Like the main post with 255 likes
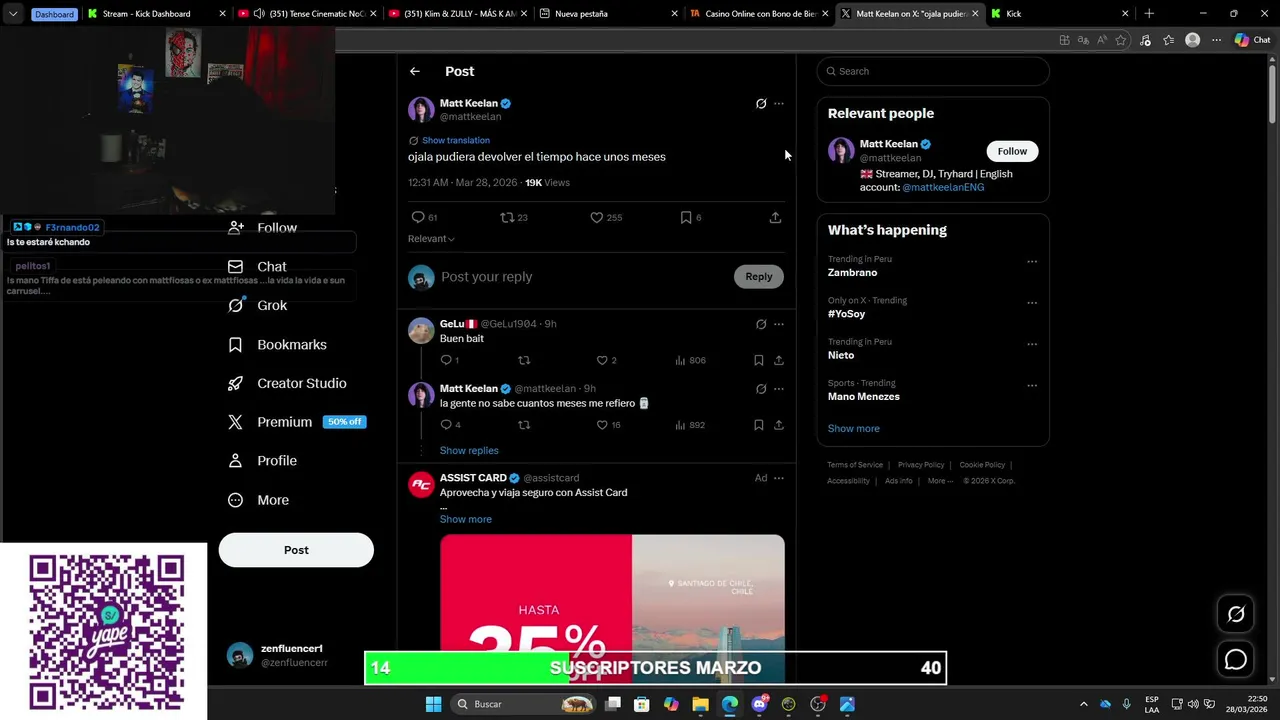Screen dimensions: 1280x720 click(x=606, y=217)
